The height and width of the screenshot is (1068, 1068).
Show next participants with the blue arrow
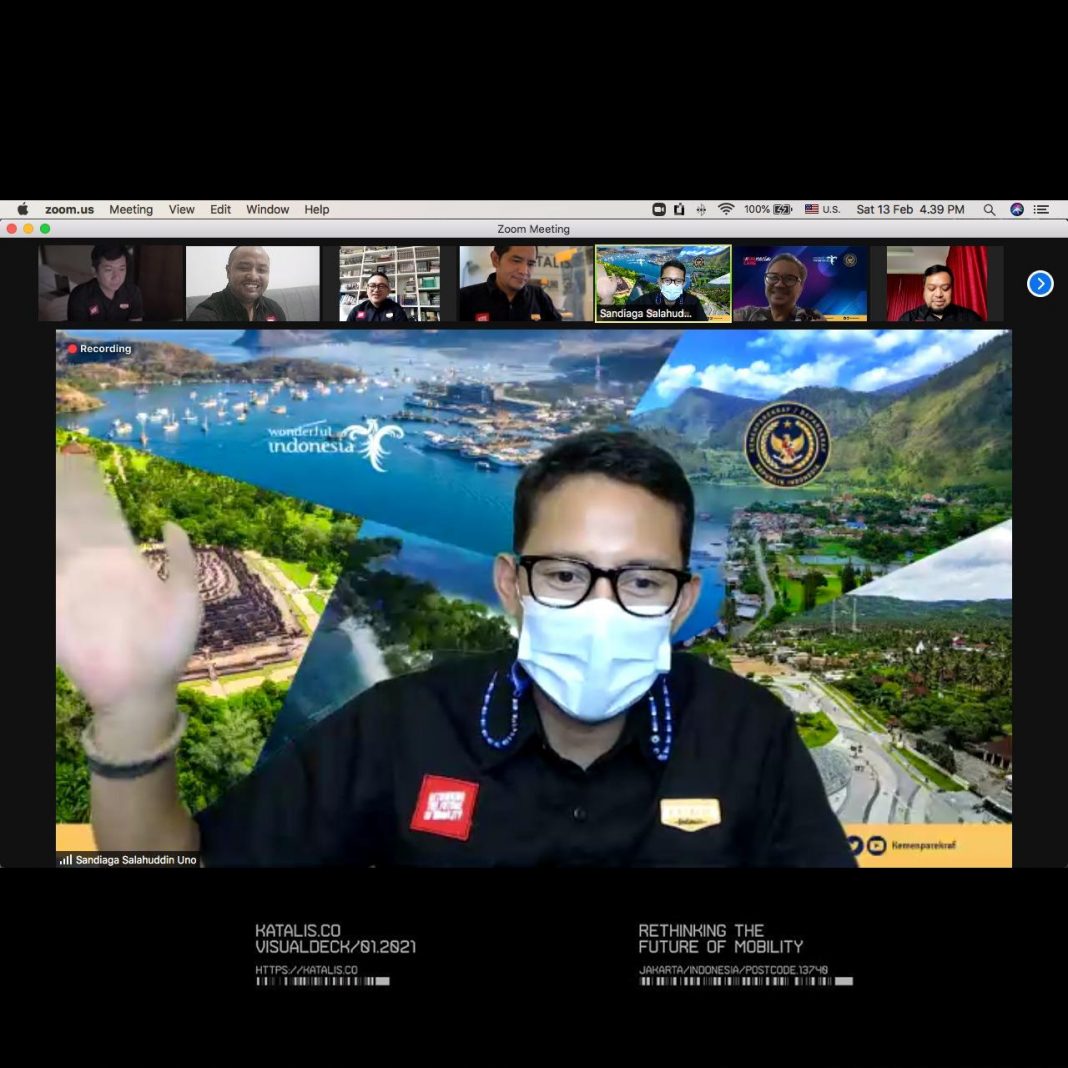click(x=1040, y=284)
